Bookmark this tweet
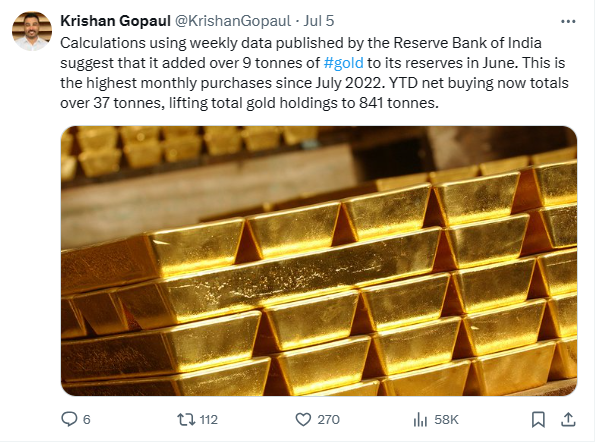Viewport: 595px width, 442px height. click(x=538, y=420)
